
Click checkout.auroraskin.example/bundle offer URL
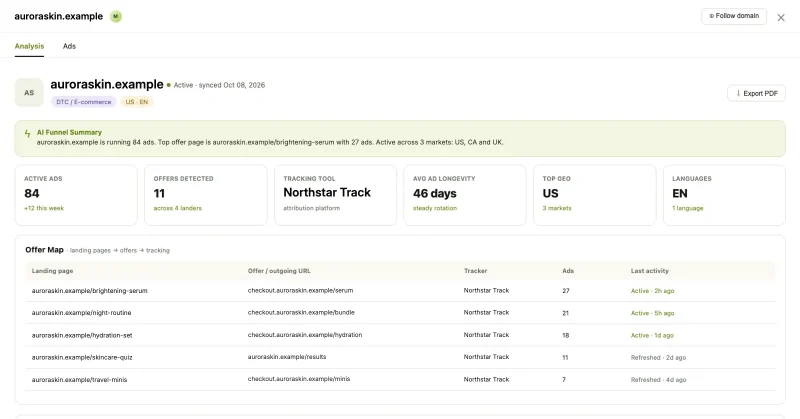click(x=301, y=312)
